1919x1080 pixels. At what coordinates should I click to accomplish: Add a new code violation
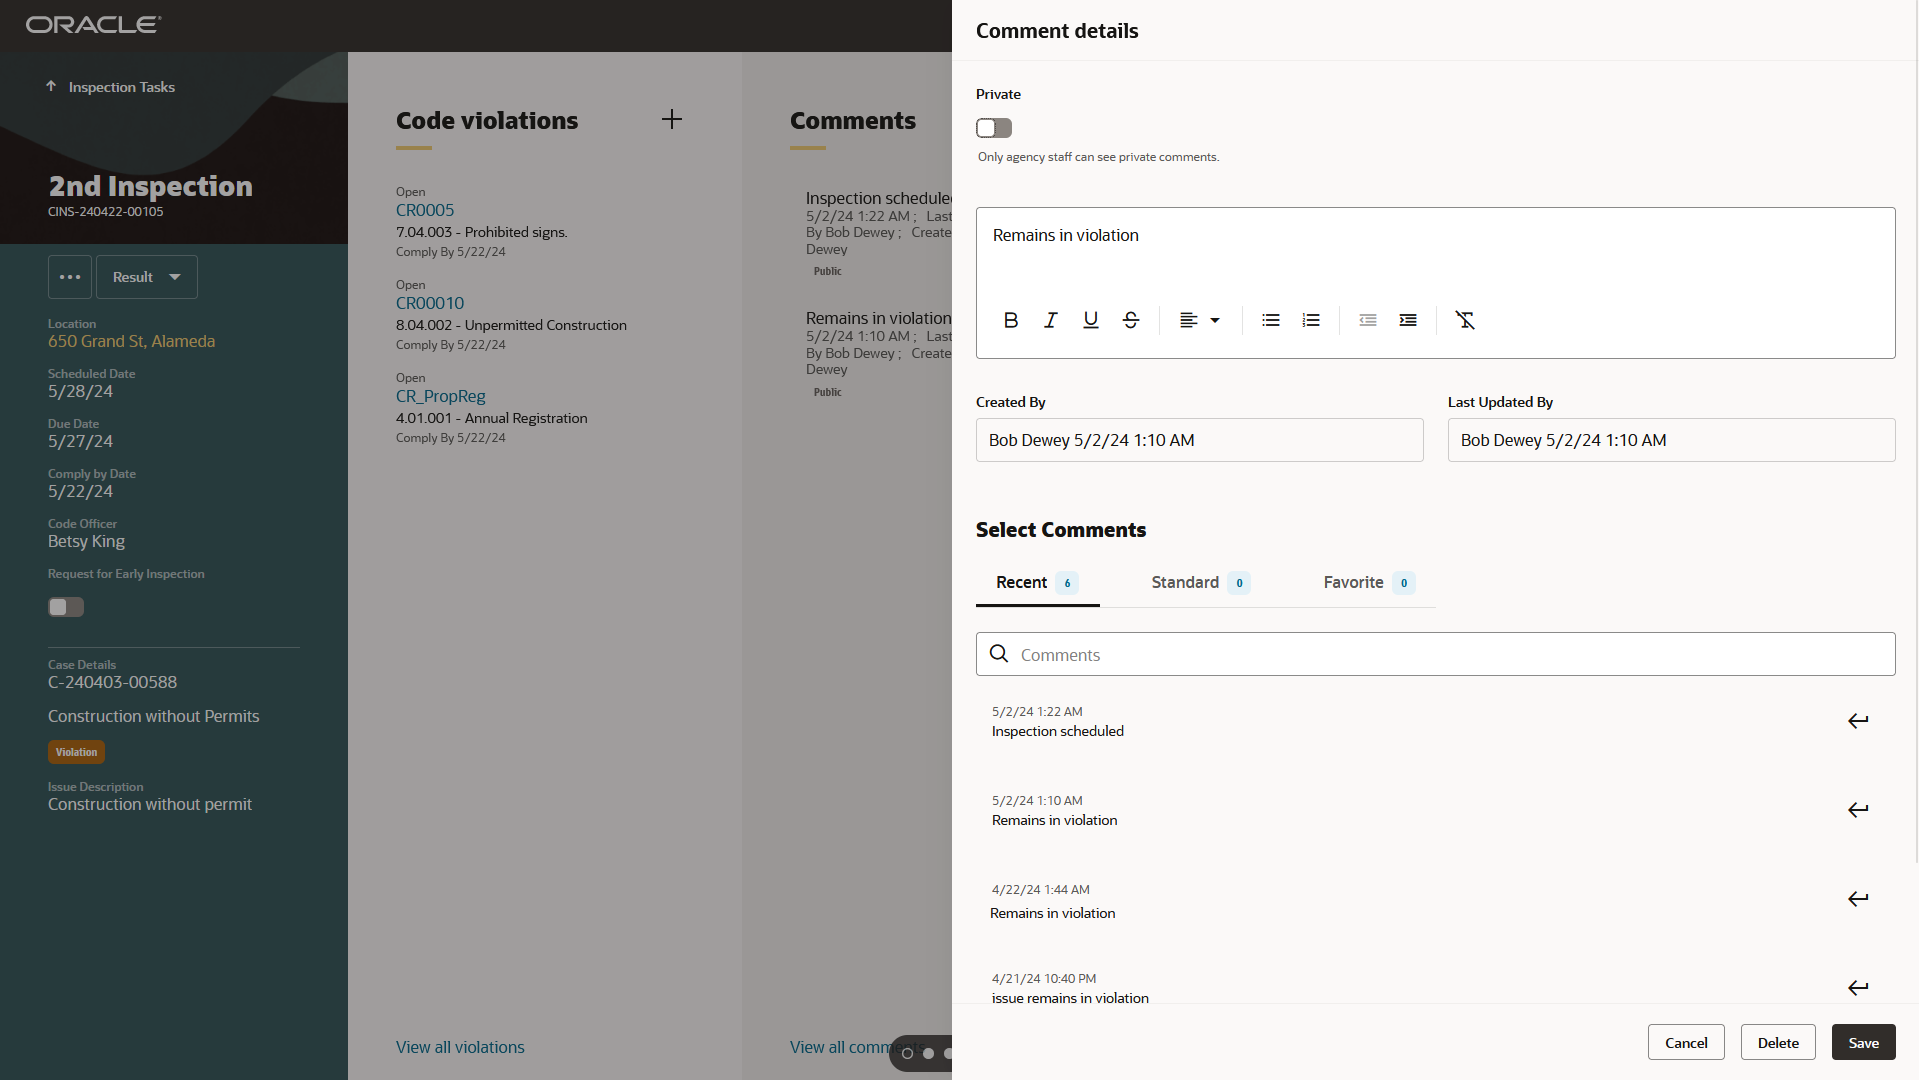(x=671, y=119)
